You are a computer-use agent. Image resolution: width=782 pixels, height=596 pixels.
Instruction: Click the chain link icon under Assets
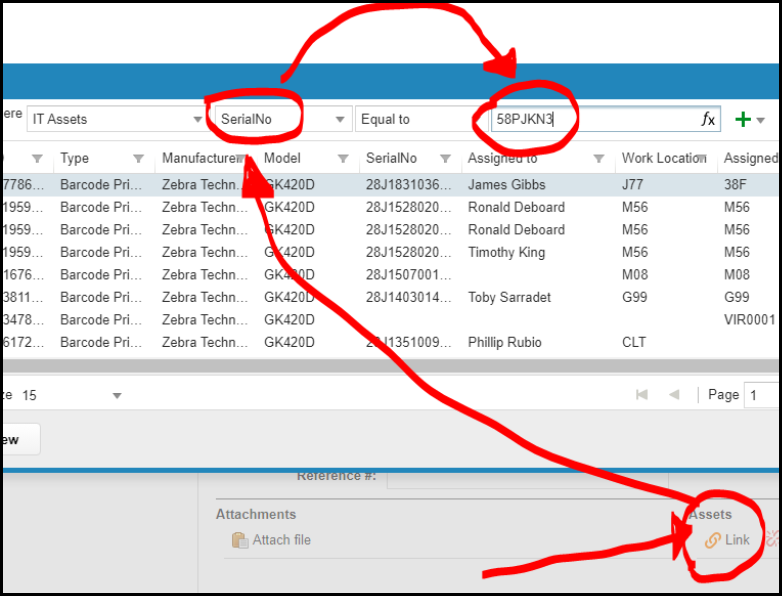point(713,540)
